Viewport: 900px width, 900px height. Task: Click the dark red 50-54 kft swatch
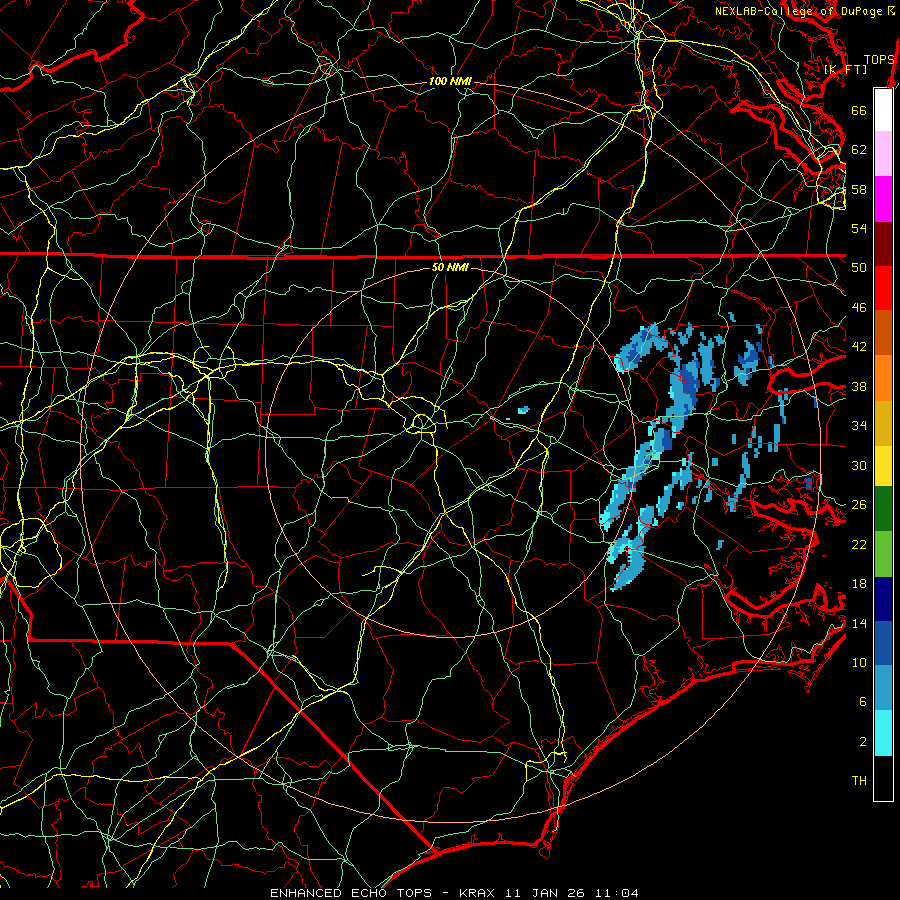(883, 244)
